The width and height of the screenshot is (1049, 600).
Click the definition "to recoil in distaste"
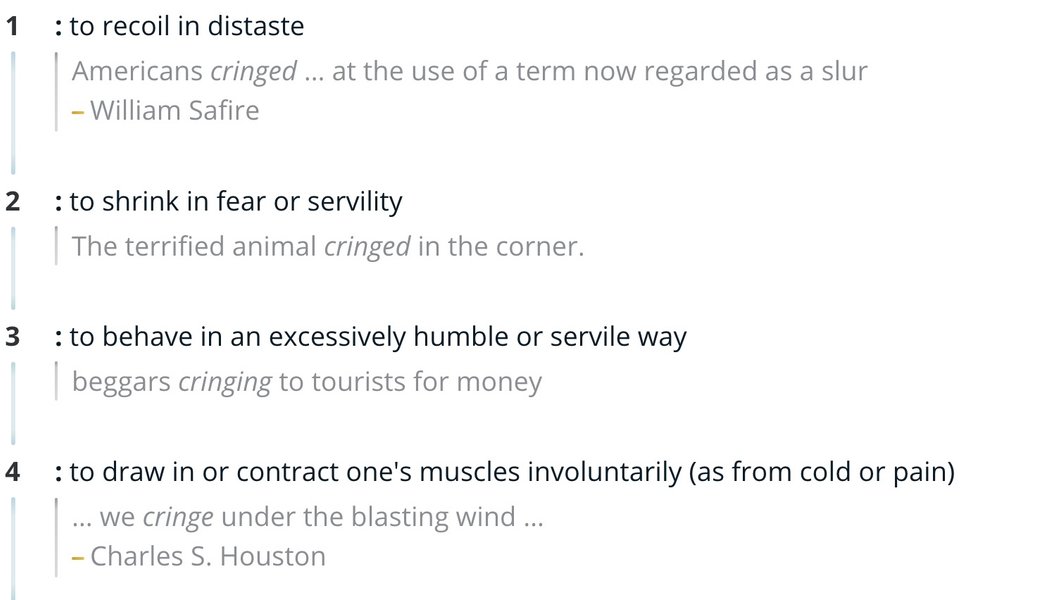[186, 26]
